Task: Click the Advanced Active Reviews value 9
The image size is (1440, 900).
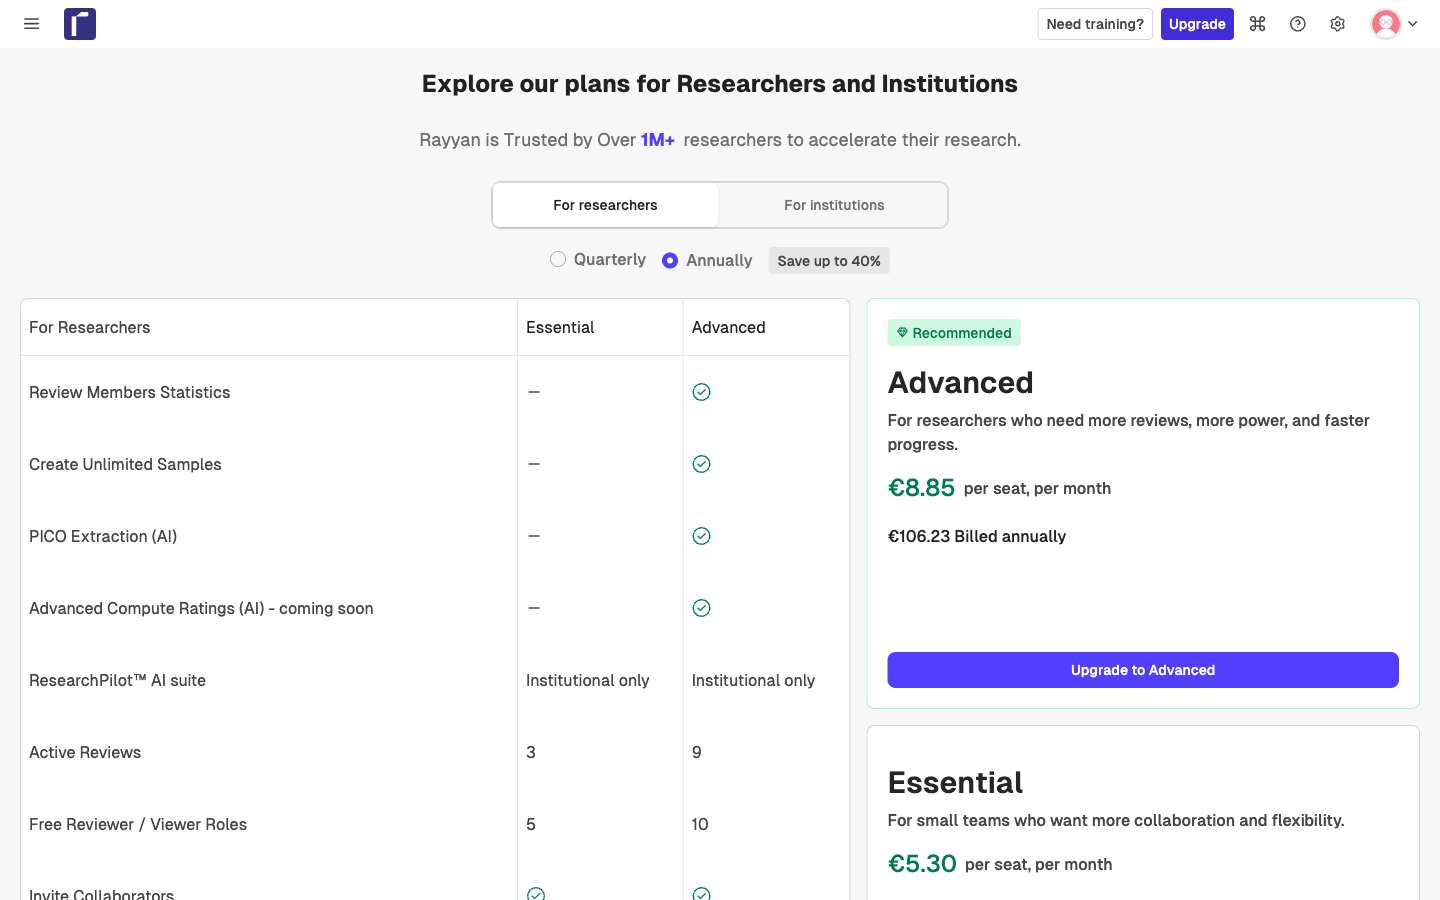Action: 697,752
